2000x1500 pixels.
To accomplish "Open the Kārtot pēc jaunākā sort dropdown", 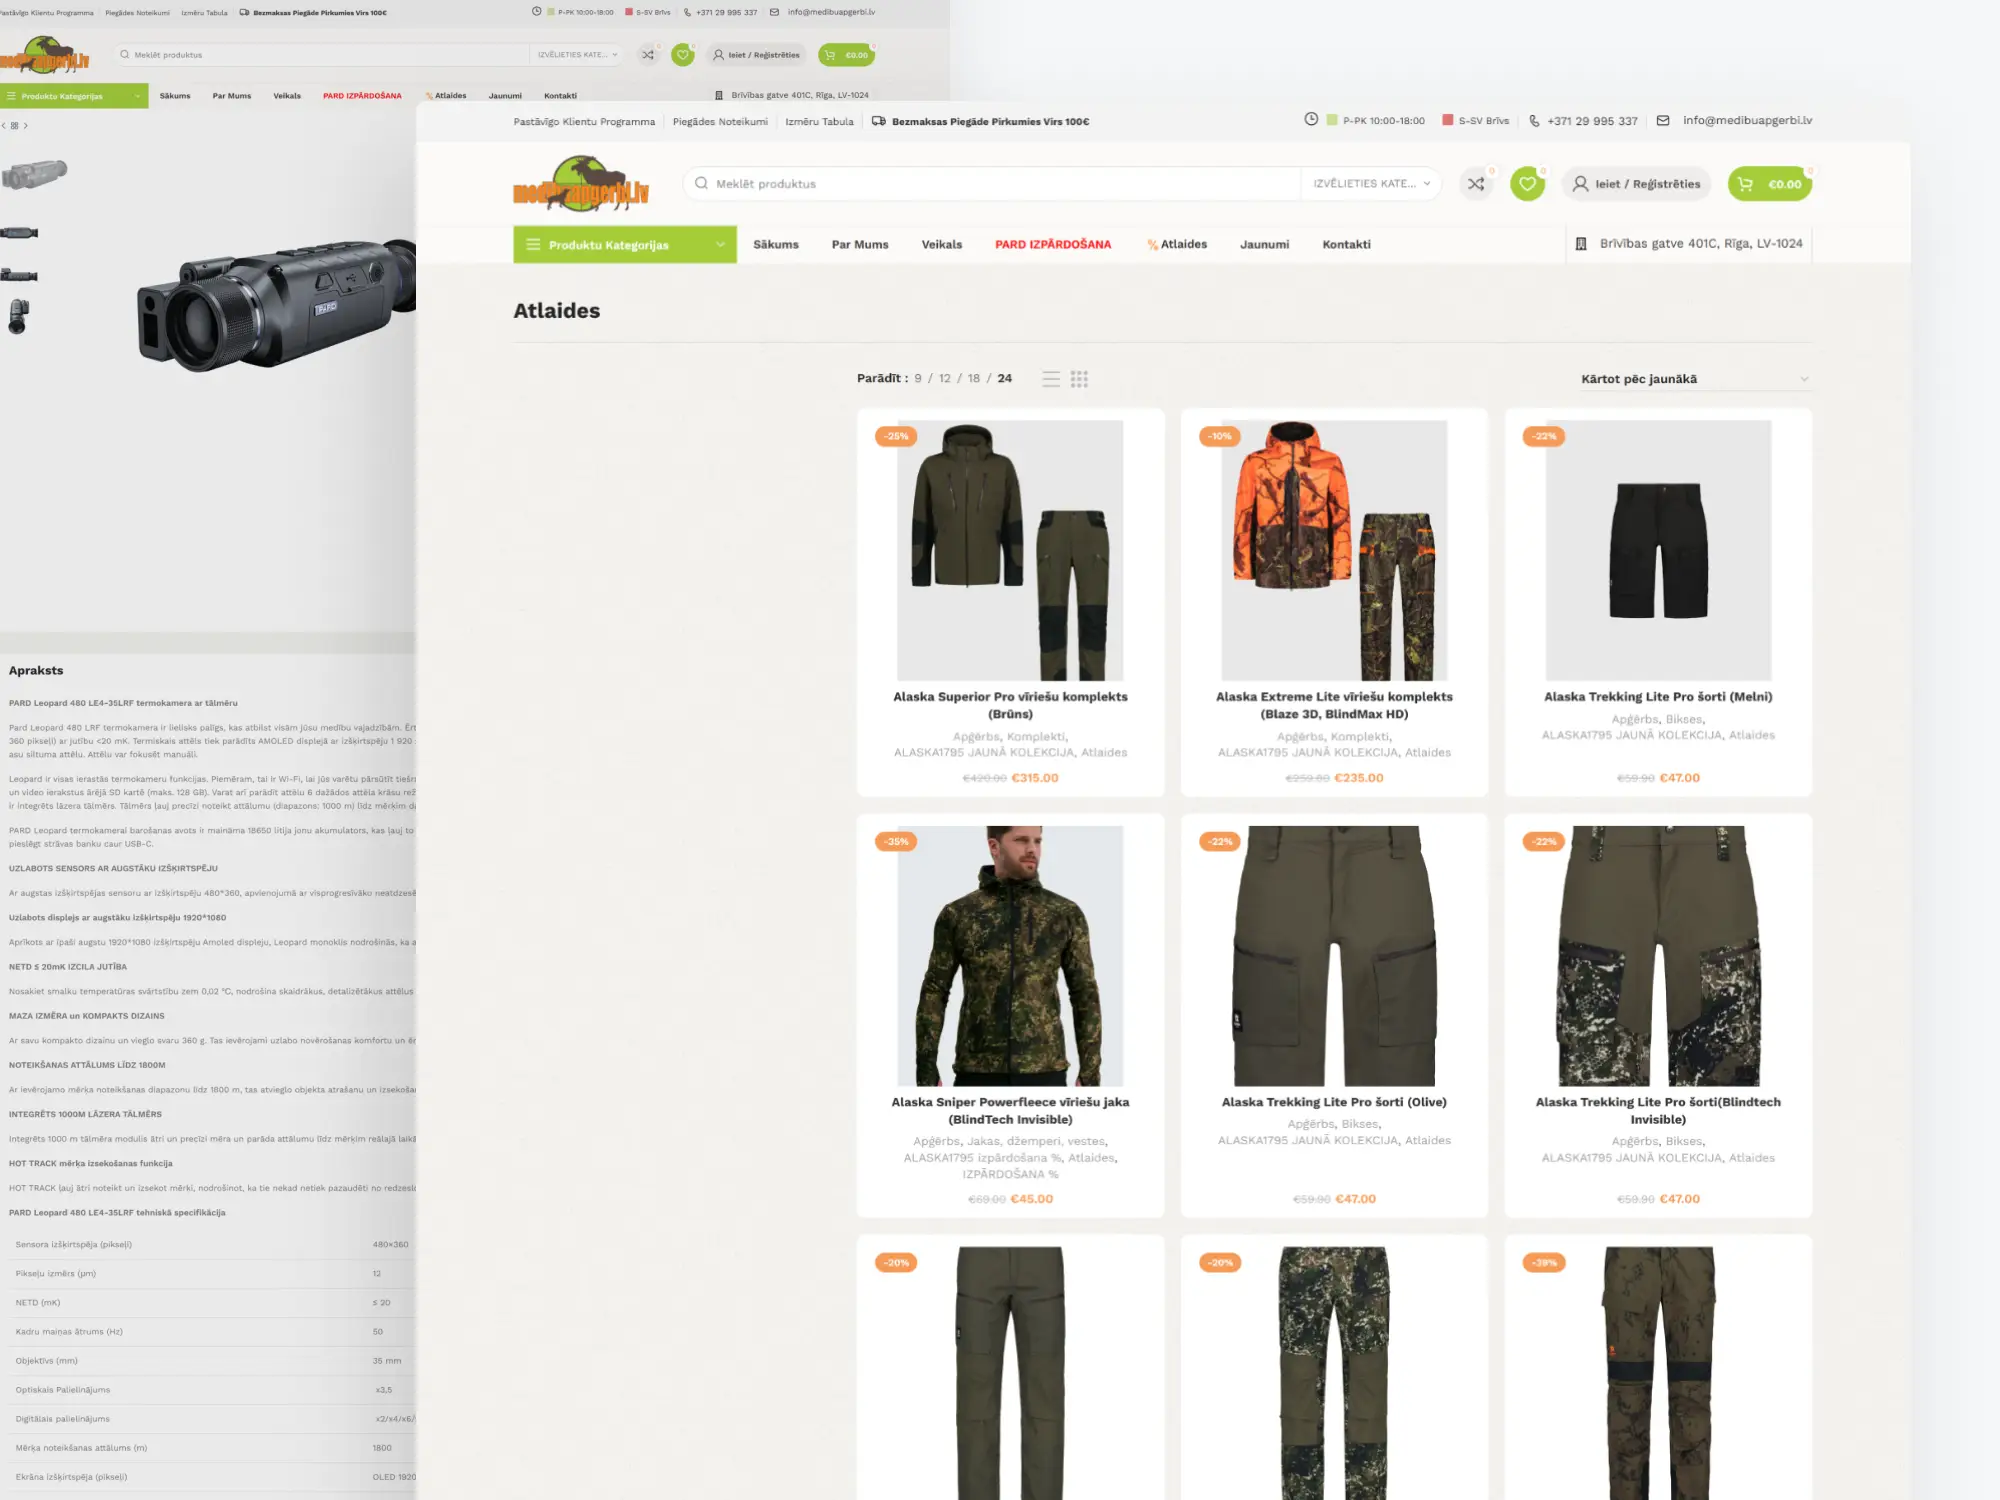I will pos(1693,379).
